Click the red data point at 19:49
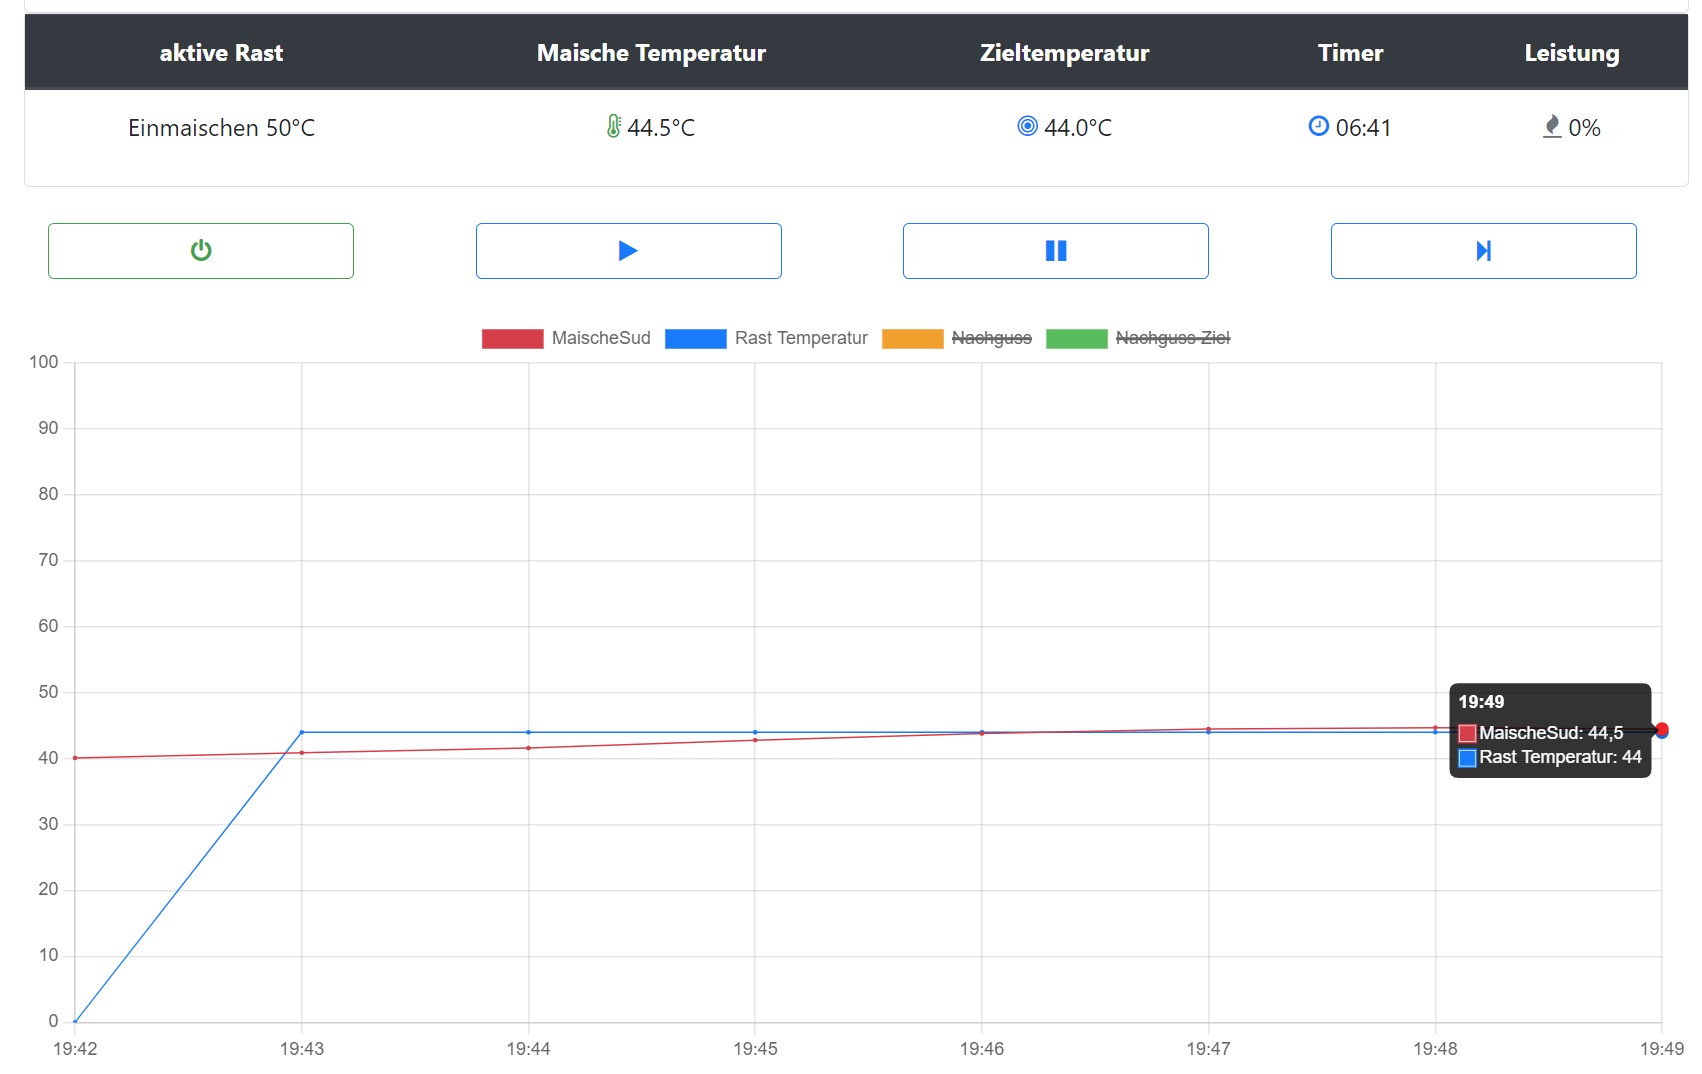 point(1661,729)
